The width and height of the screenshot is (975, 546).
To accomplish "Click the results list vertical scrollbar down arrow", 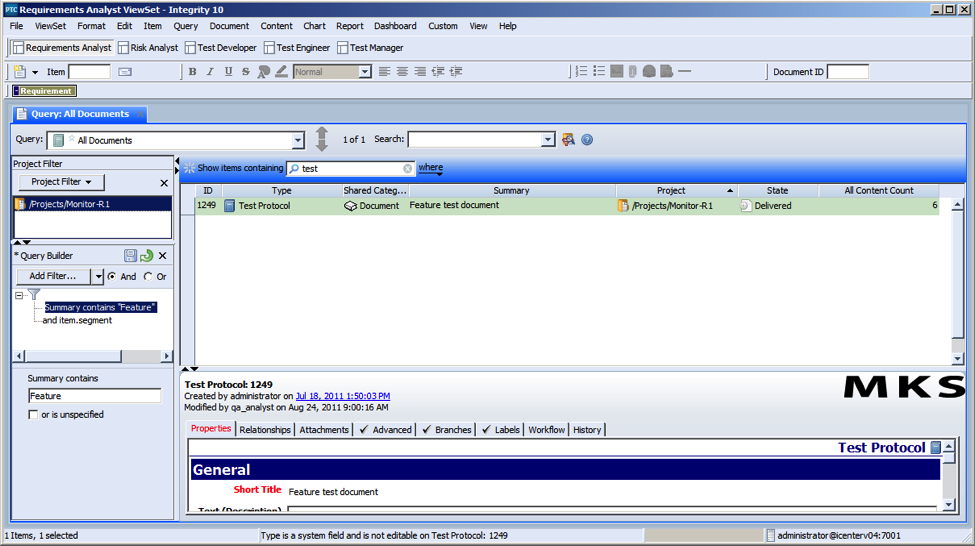I will tap(958, 359).
